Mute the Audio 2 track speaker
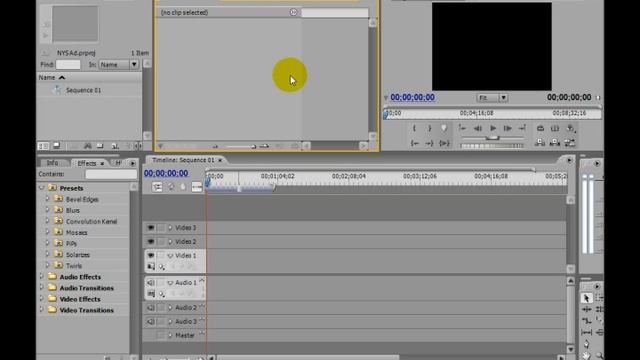The height and width of the screenshot is (360, 640). click(x=151, y=308)
